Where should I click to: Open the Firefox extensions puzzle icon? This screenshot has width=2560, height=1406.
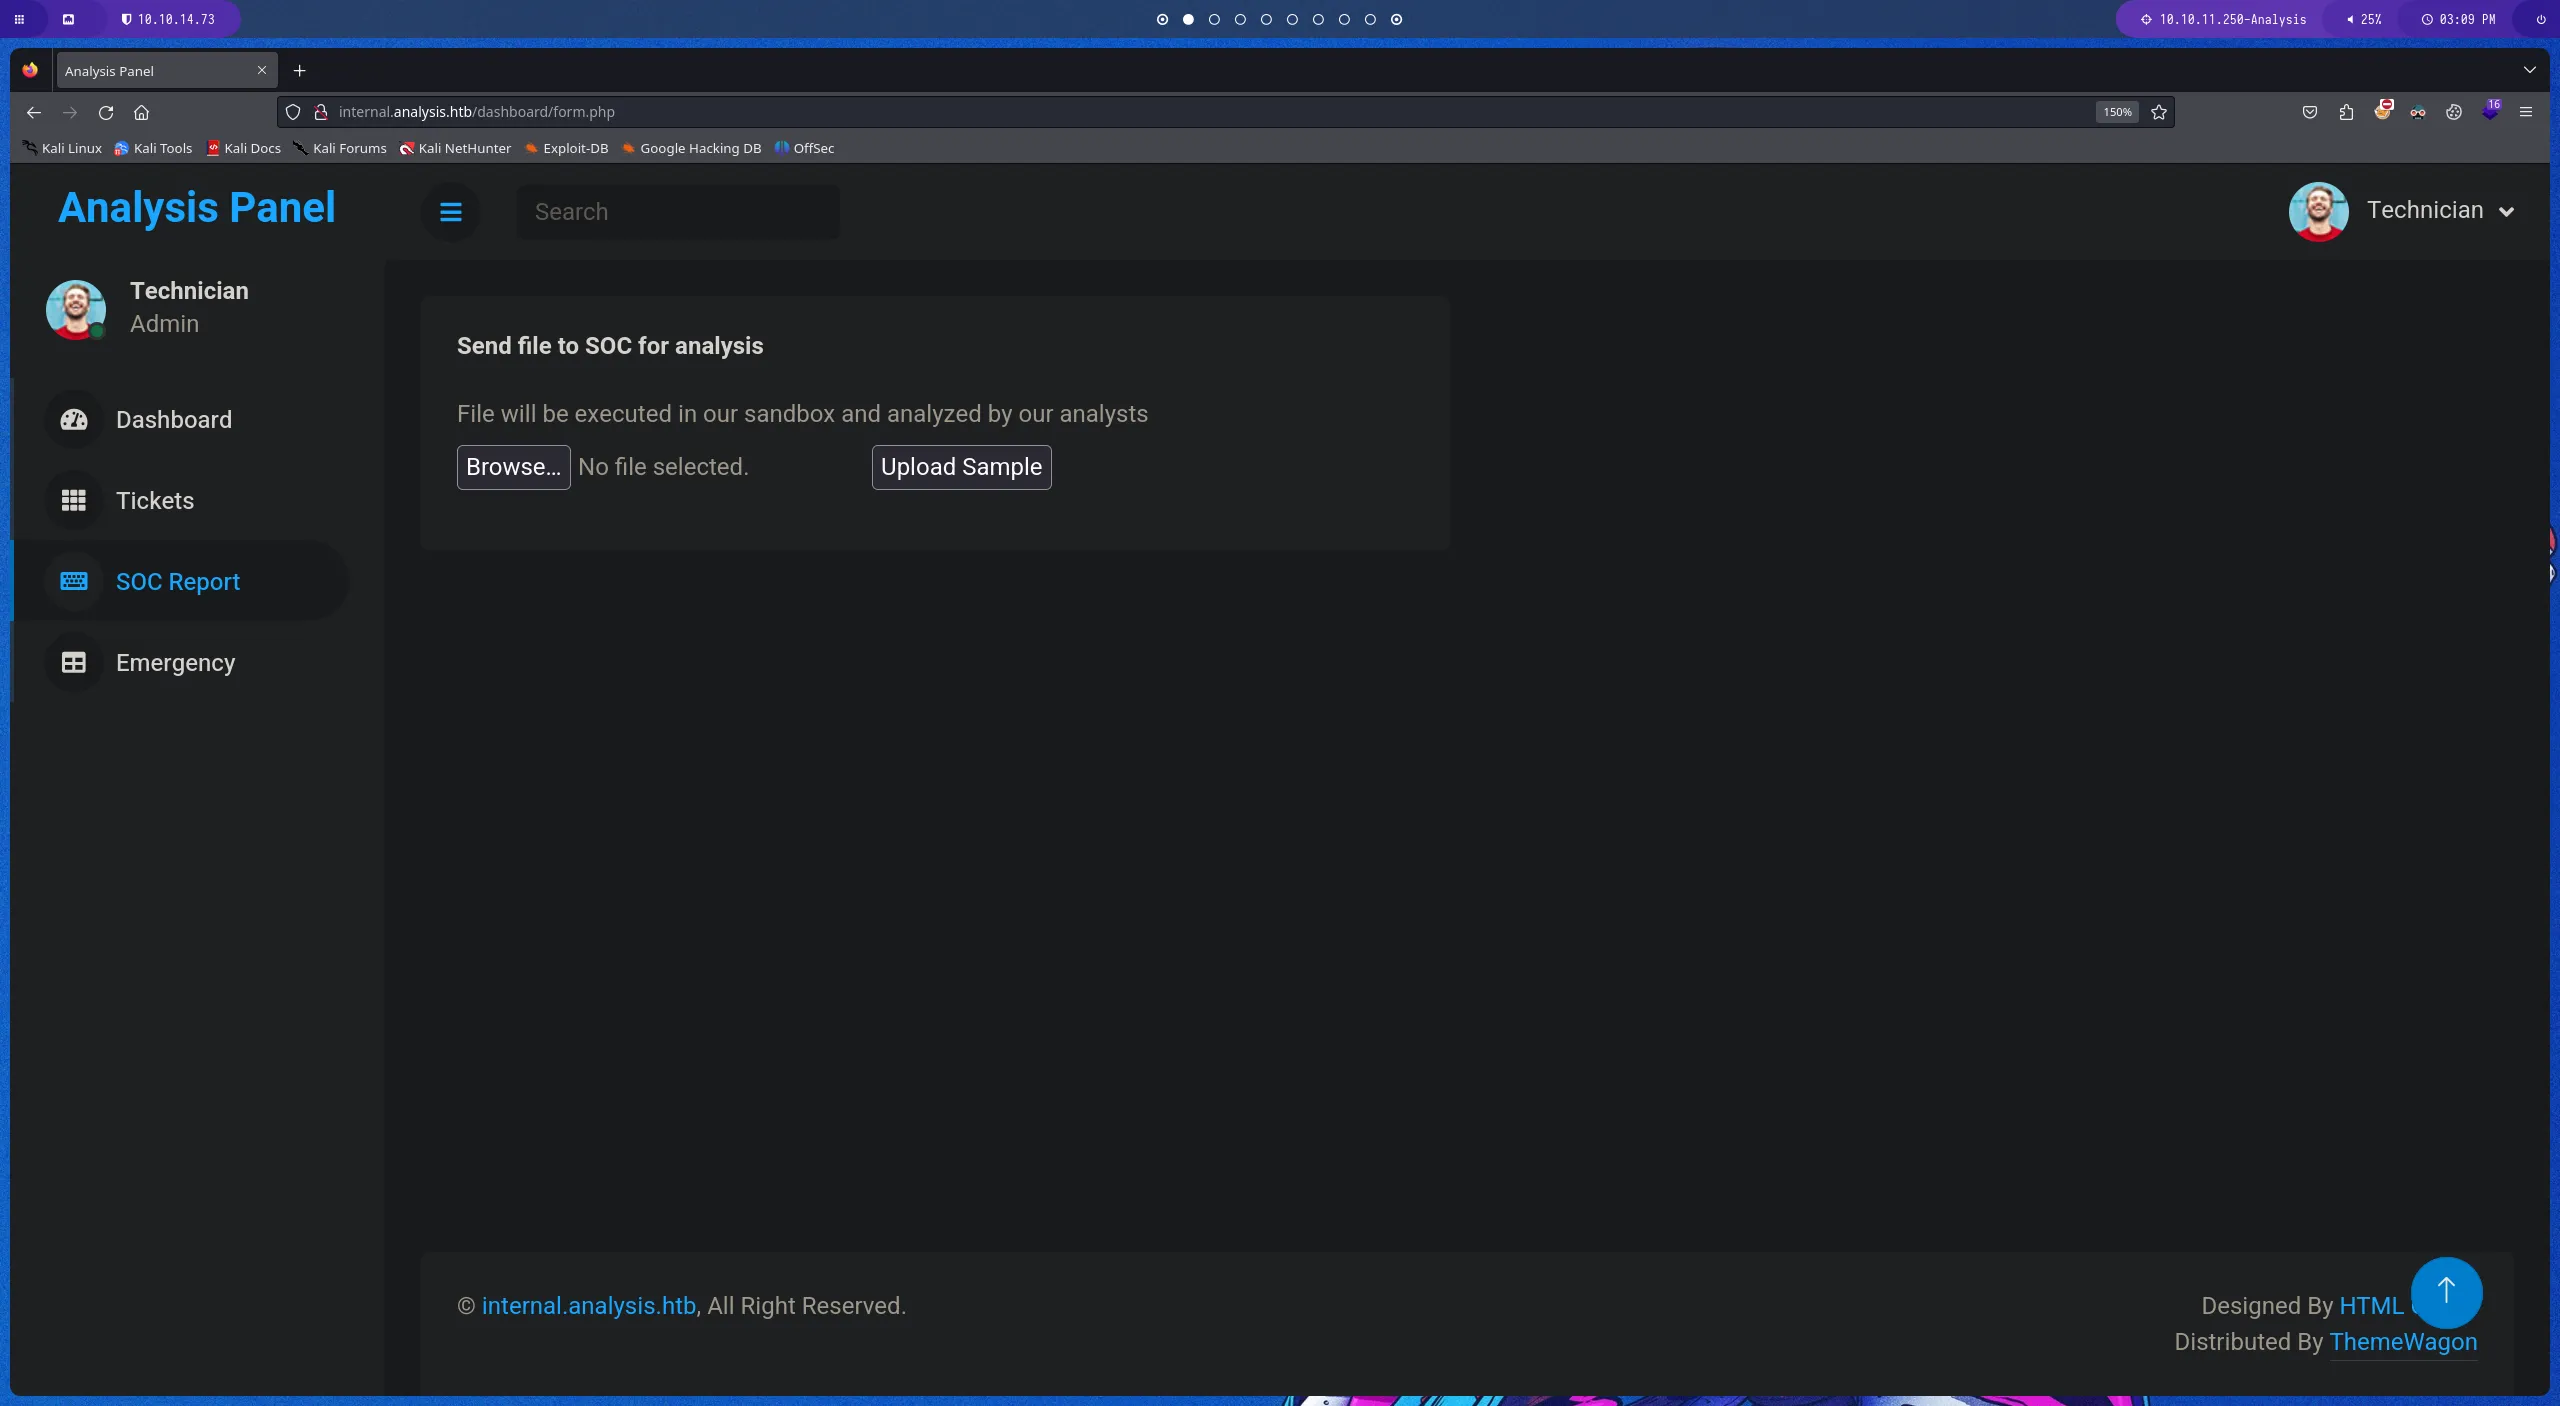click(x=2346, y=112)
